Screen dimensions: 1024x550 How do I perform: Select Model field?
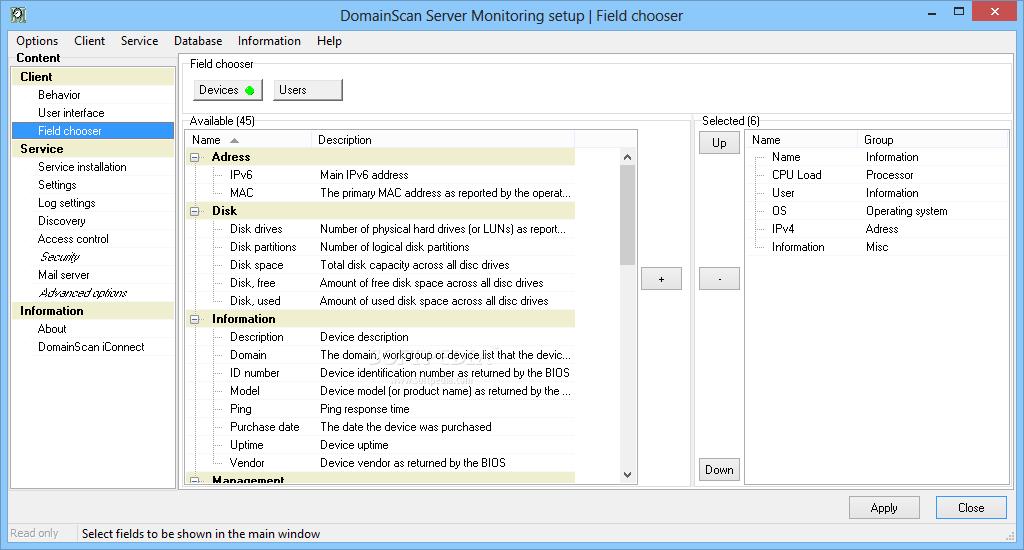(245, 391)
